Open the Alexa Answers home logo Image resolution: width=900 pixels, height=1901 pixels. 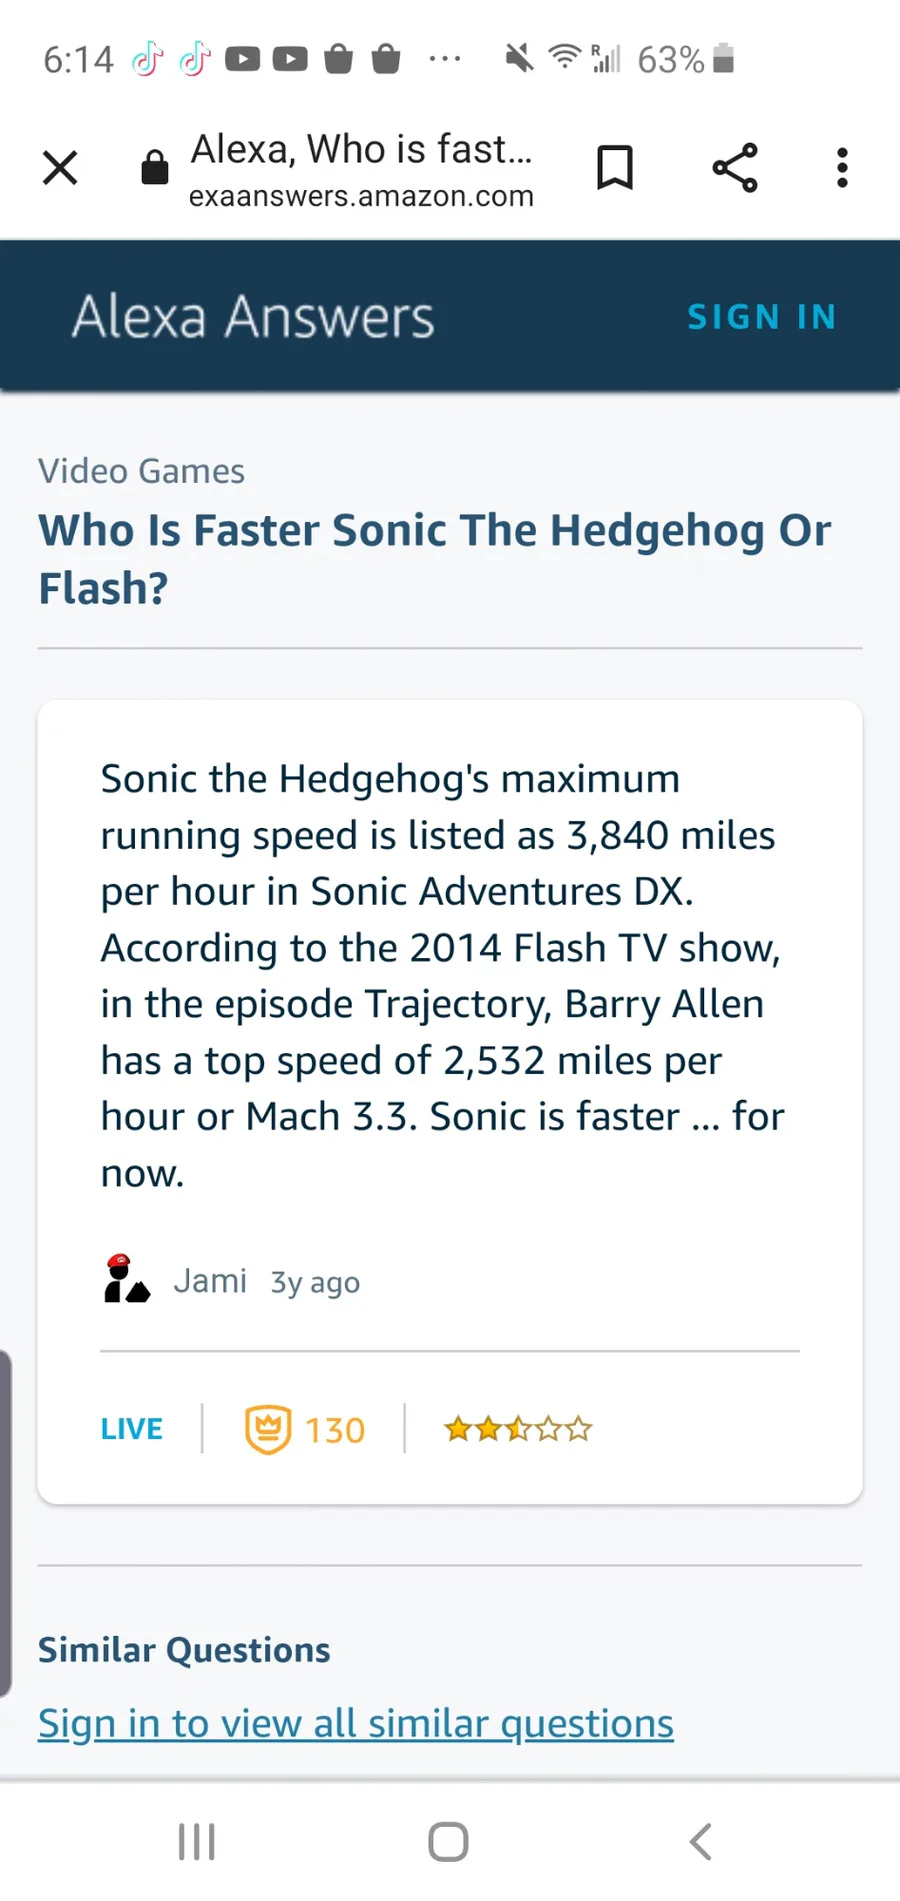[253, 317]
